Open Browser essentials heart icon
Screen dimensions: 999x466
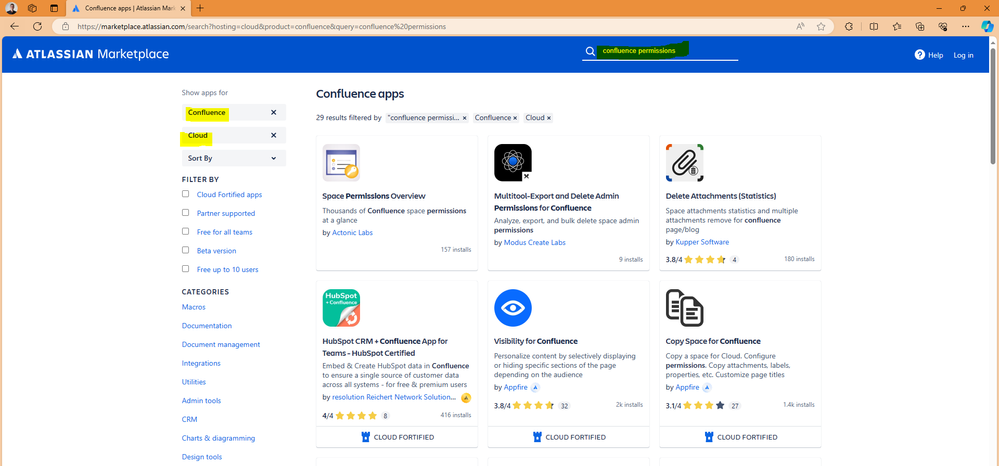pyautogui.click(x=944, y=27)
